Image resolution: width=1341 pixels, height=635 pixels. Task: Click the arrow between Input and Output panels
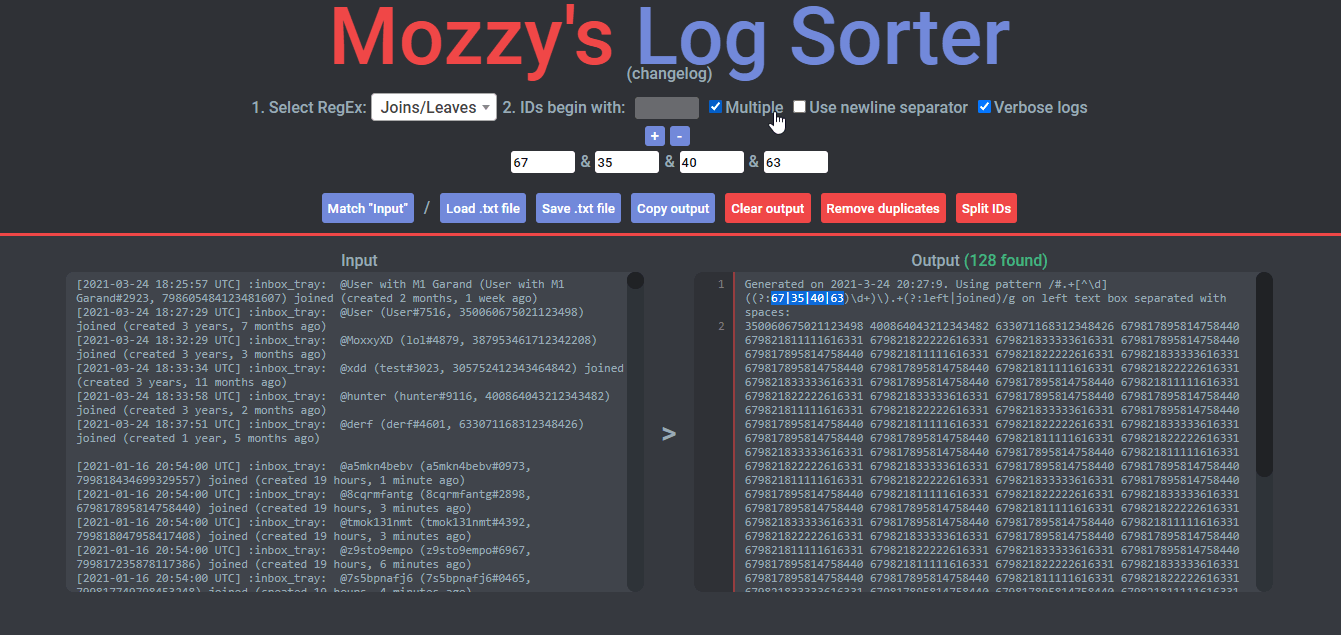click(x=669, y=433)
